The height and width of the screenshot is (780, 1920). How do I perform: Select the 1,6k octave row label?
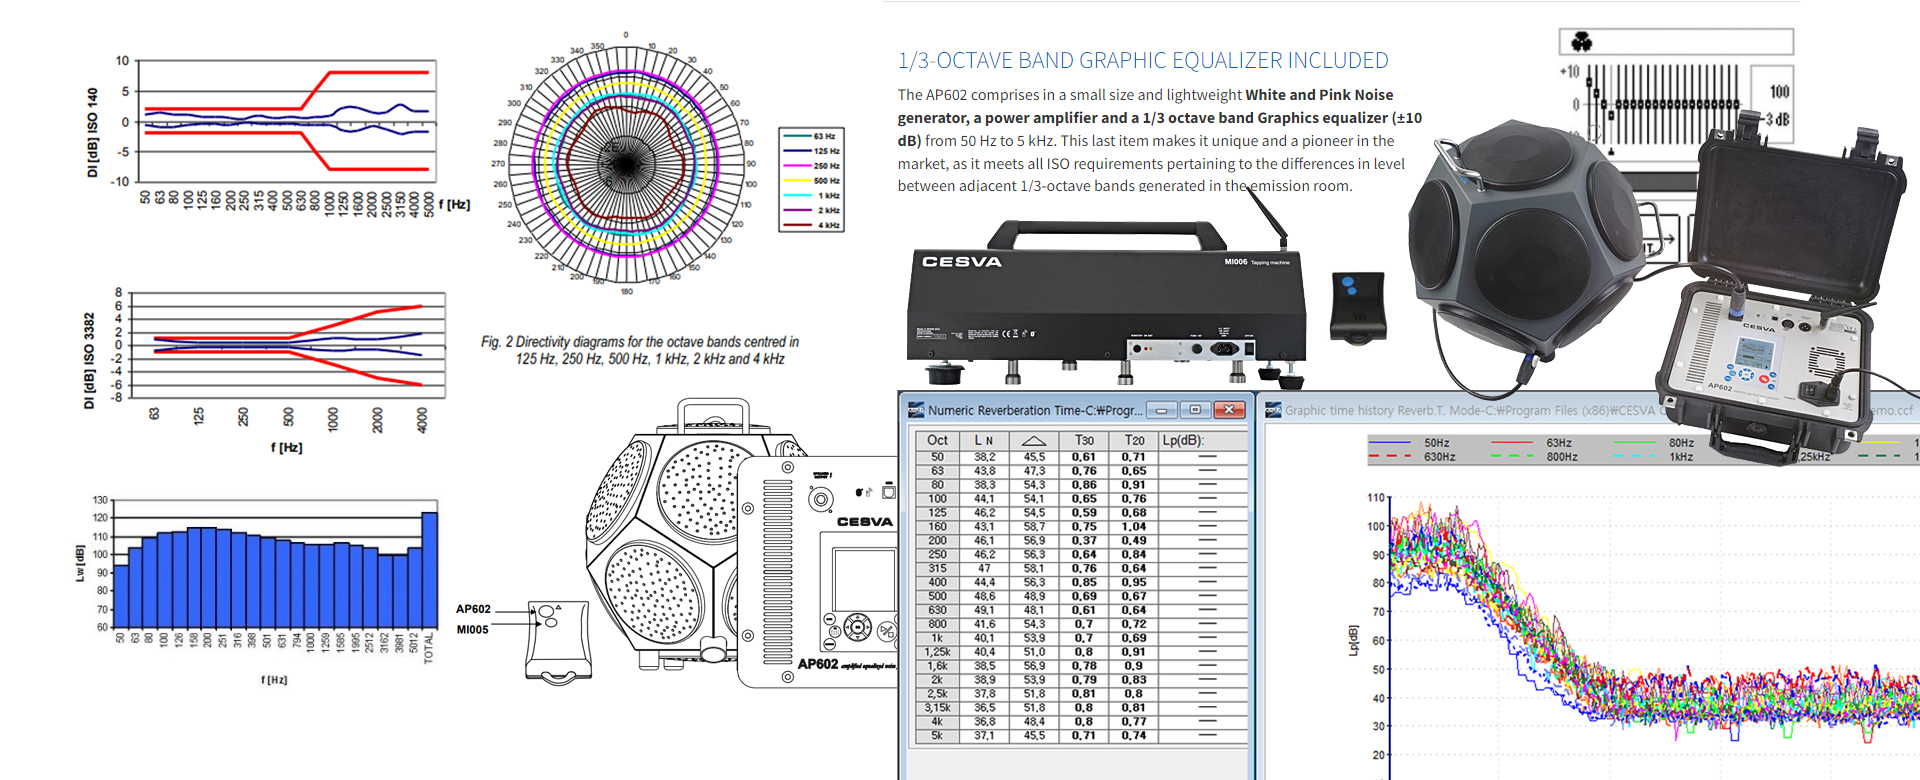point(937,665)
